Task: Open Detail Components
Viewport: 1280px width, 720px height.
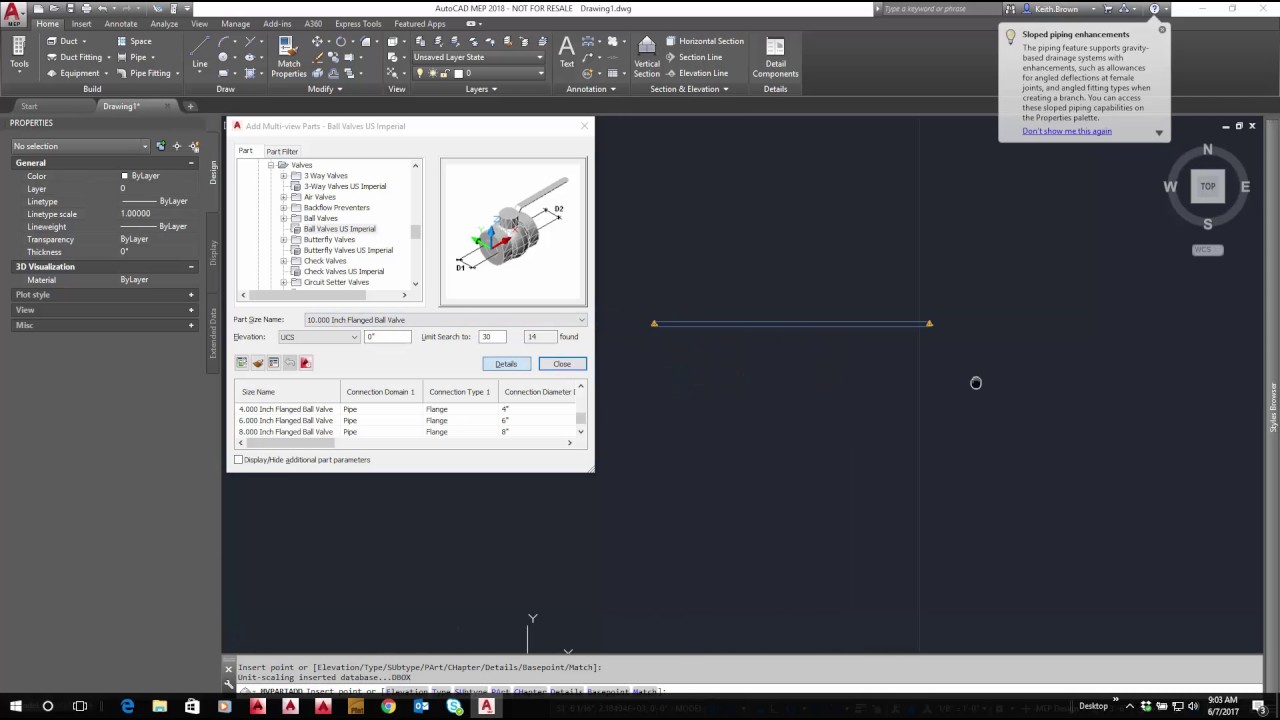Action: (775, 57)
